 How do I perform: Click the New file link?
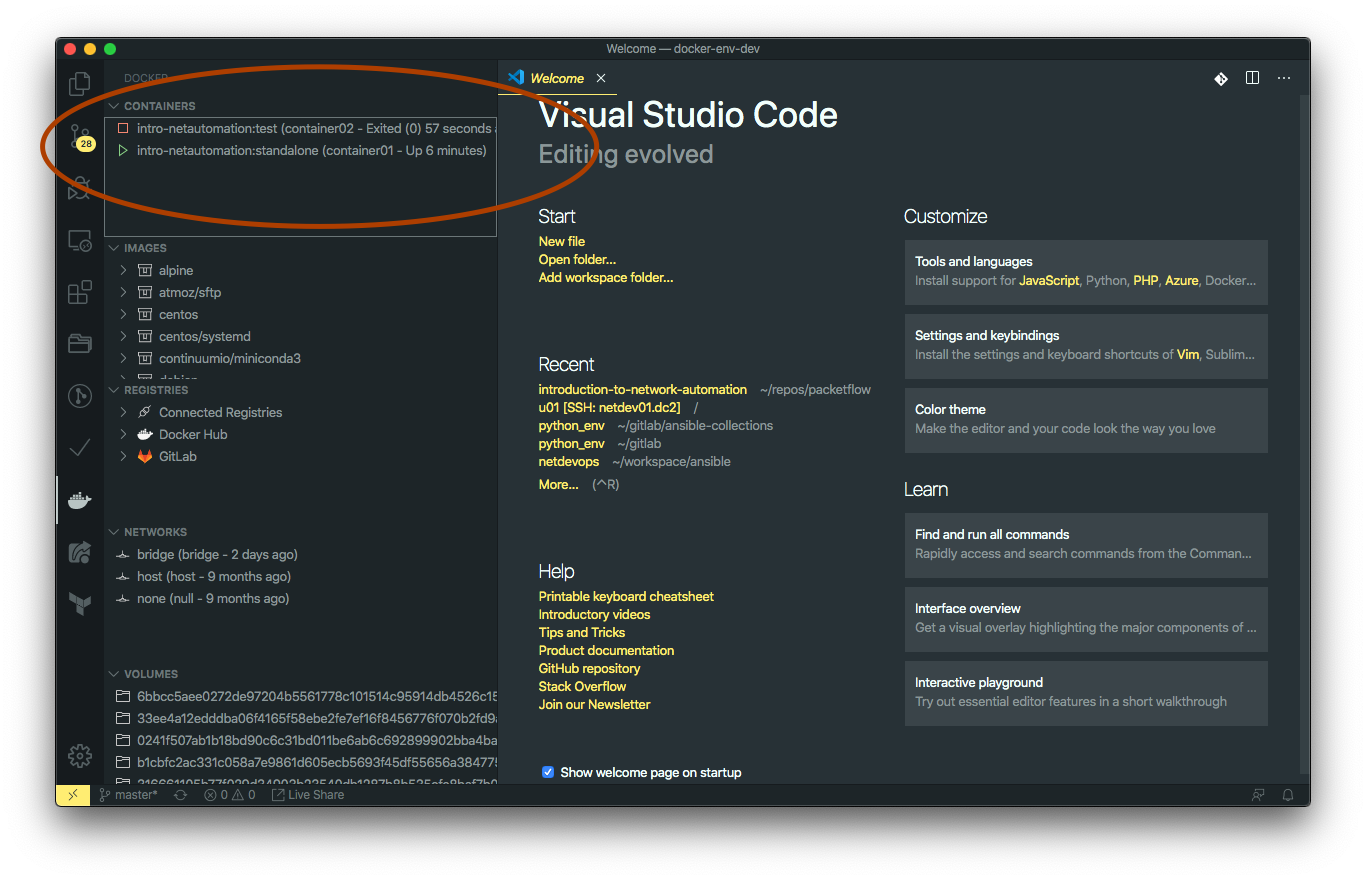[x=561, y=241]
